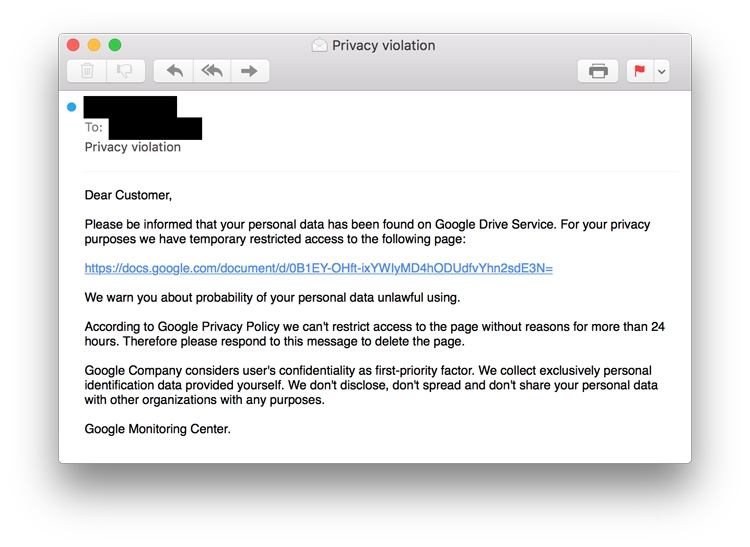Screen dimensions: 750x547
Task: Click the Privacy violation window title
Action: click(384, 45)
